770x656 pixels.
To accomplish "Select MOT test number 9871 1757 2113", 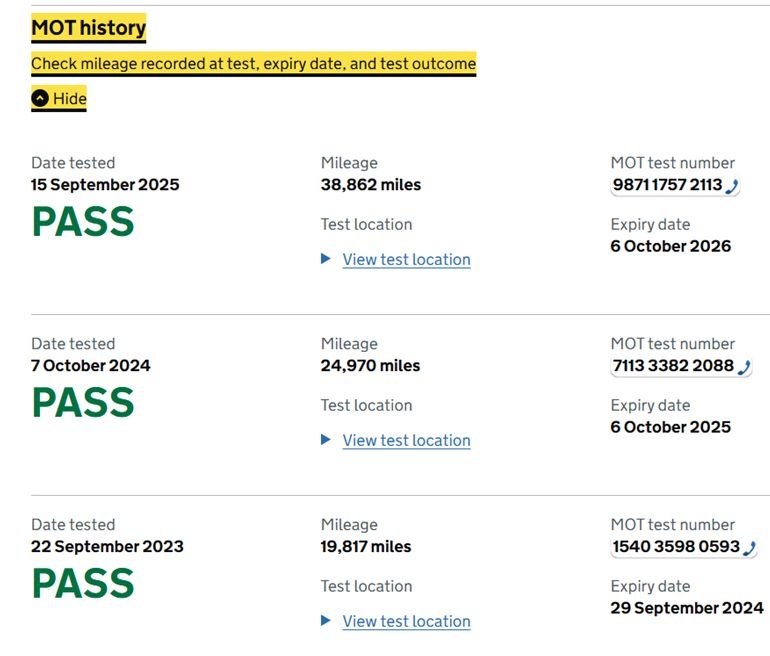I will point(666,185).
